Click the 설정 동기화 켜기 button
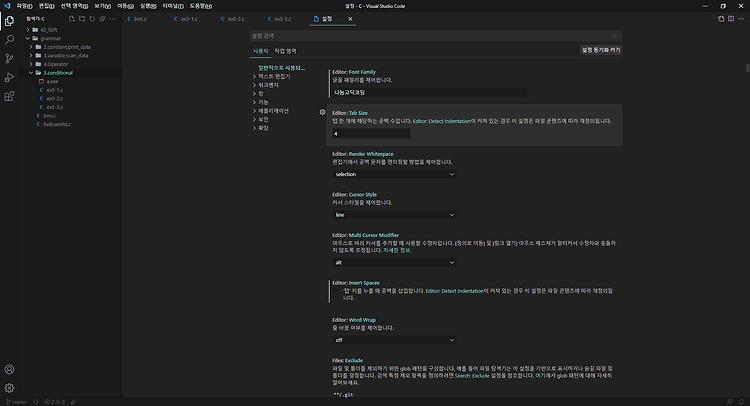Screen dimensions: 750x406 [601, 50]
